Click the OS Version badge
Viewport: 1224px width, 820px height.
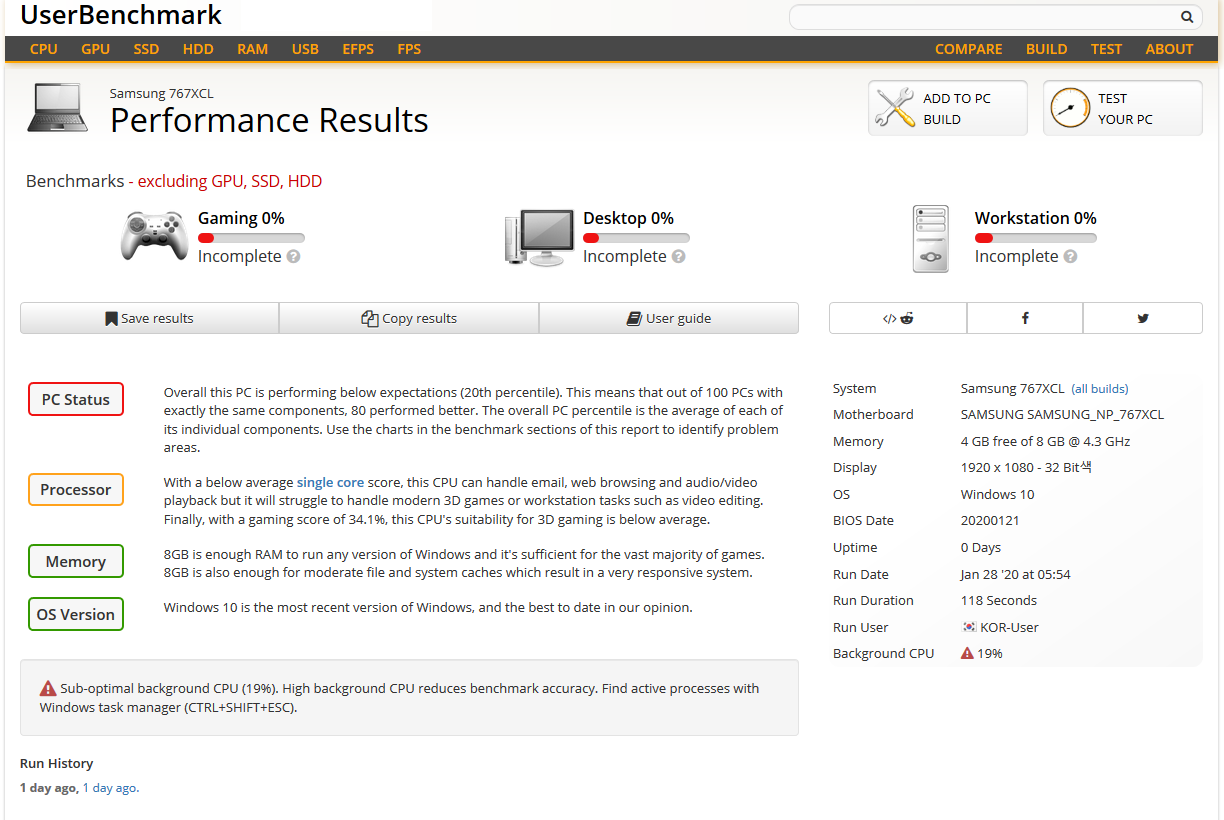click(76, 614)
